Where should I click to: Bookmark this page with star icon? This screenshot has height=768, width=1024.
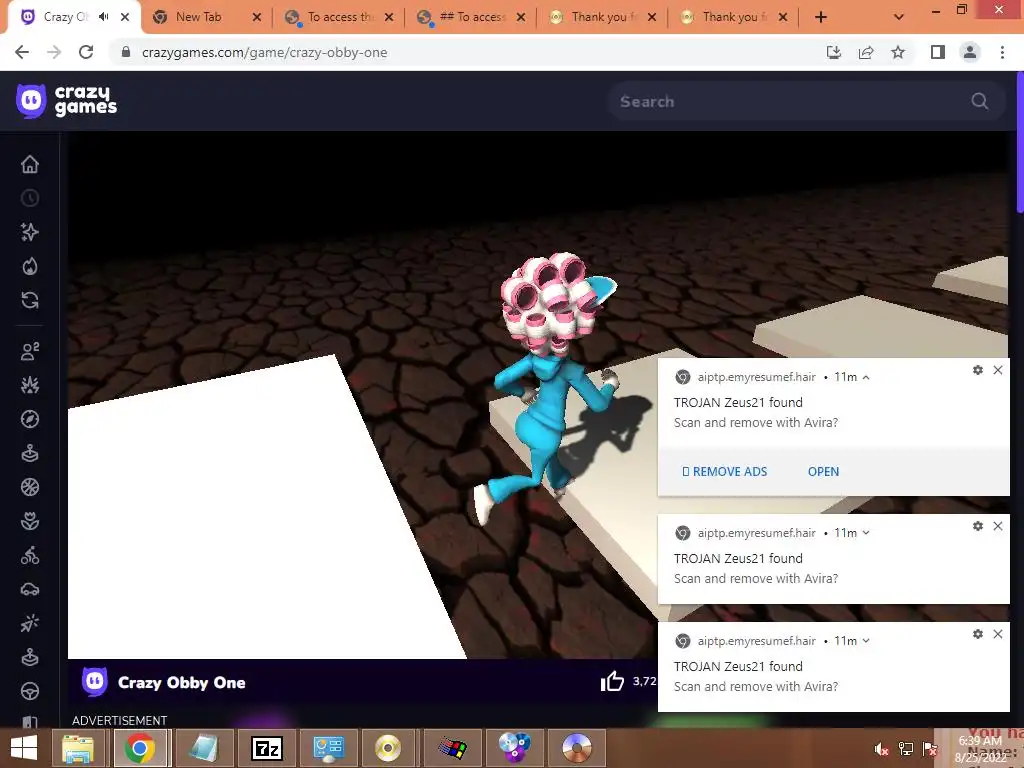(x=898, y=52)
